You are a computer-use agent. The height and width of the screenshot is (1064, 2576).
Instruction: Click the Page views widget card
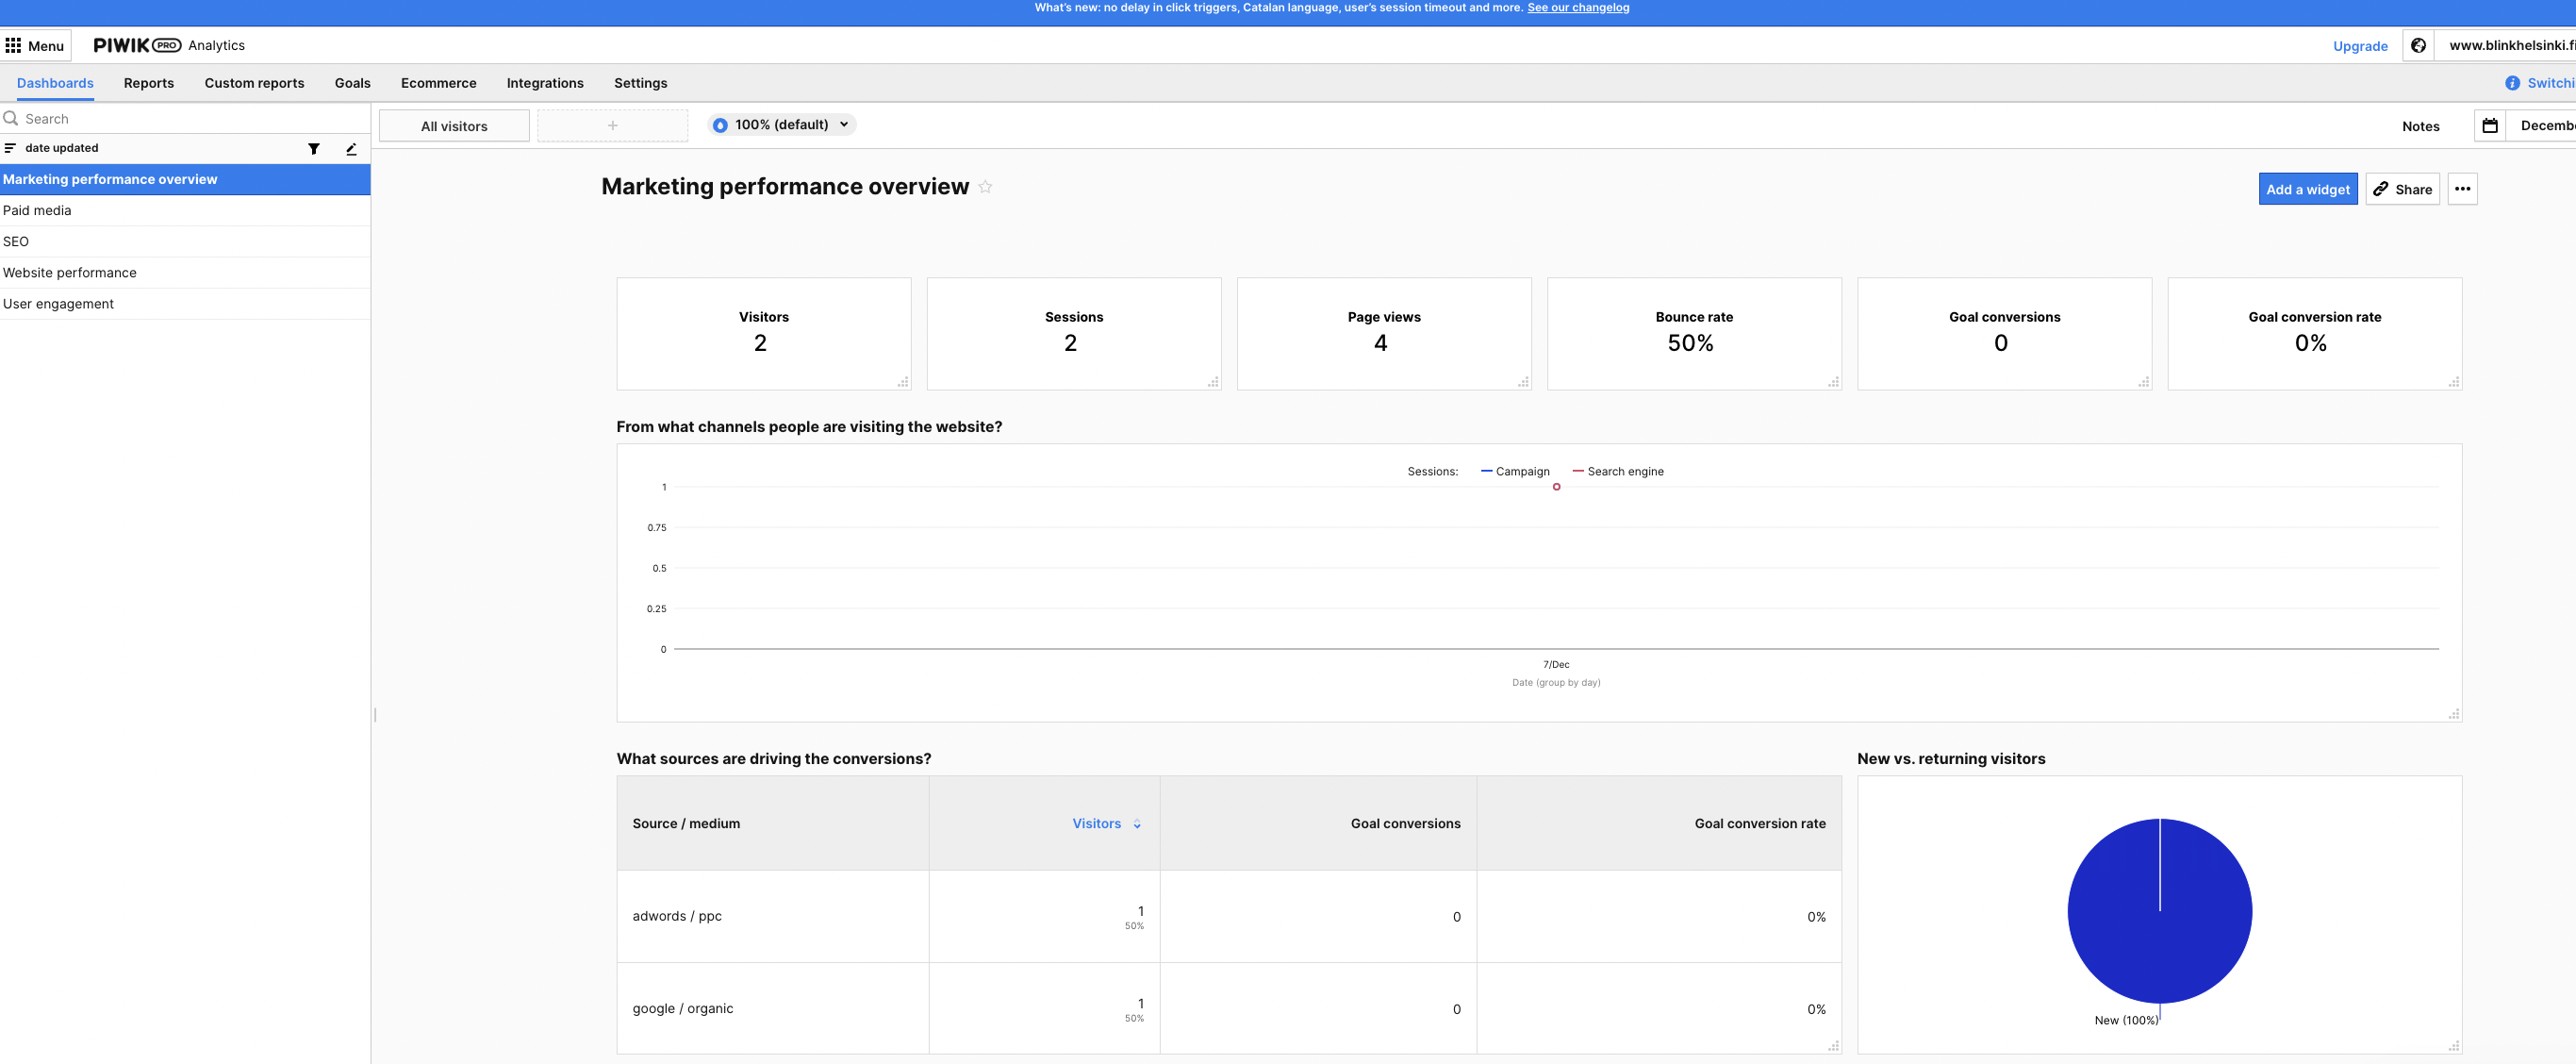[x=1384, y=333]
